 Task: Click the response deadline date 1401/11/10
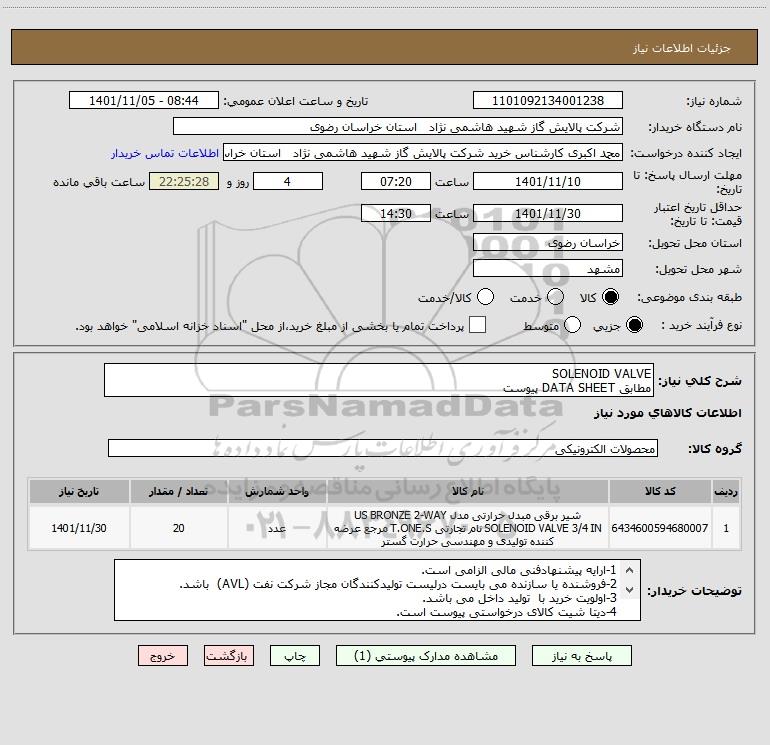(x=548, y=182)
